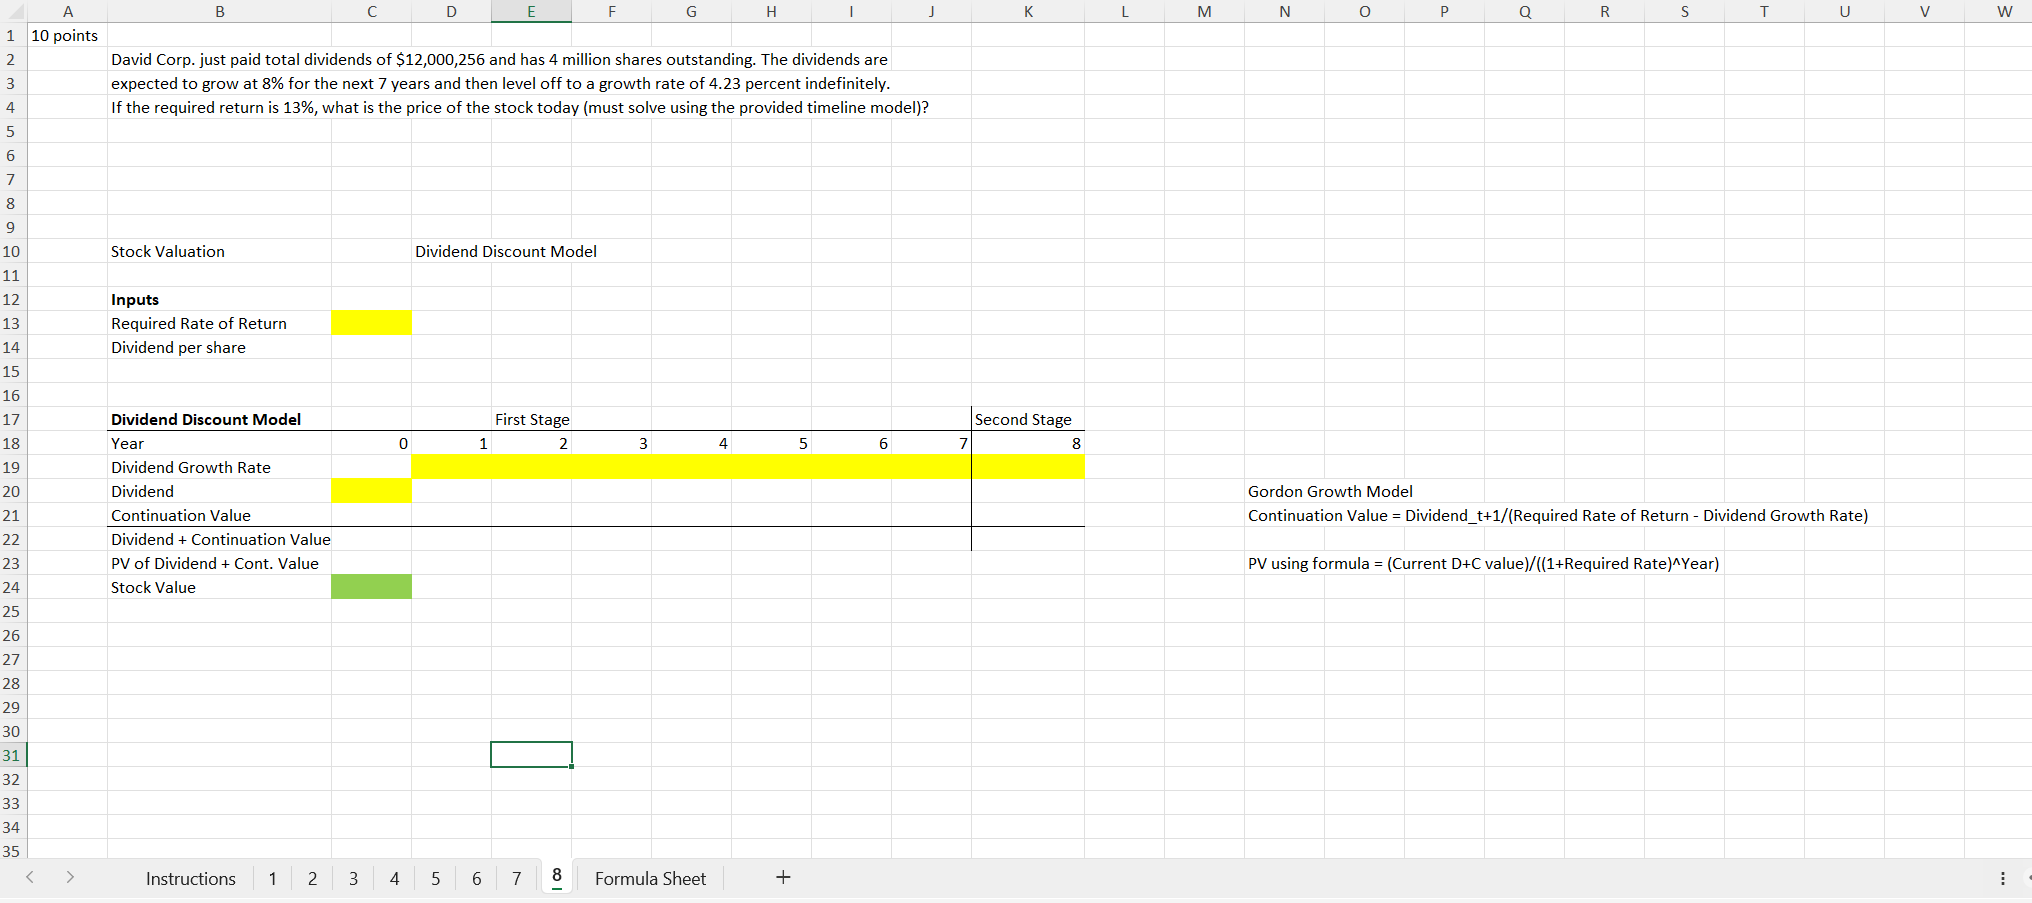2032x903 pixels.
Task: Open the sheet tab labeled 4
Action: (x=395, y=878)
